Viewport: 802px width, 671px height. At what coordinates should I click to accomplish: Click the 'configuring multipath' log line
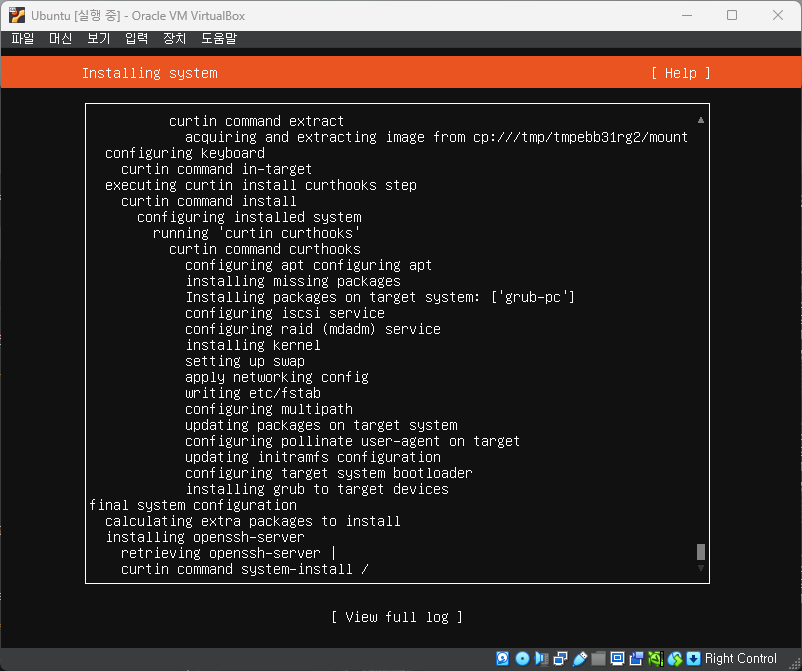pyautogui.click(x=269, y=409)
